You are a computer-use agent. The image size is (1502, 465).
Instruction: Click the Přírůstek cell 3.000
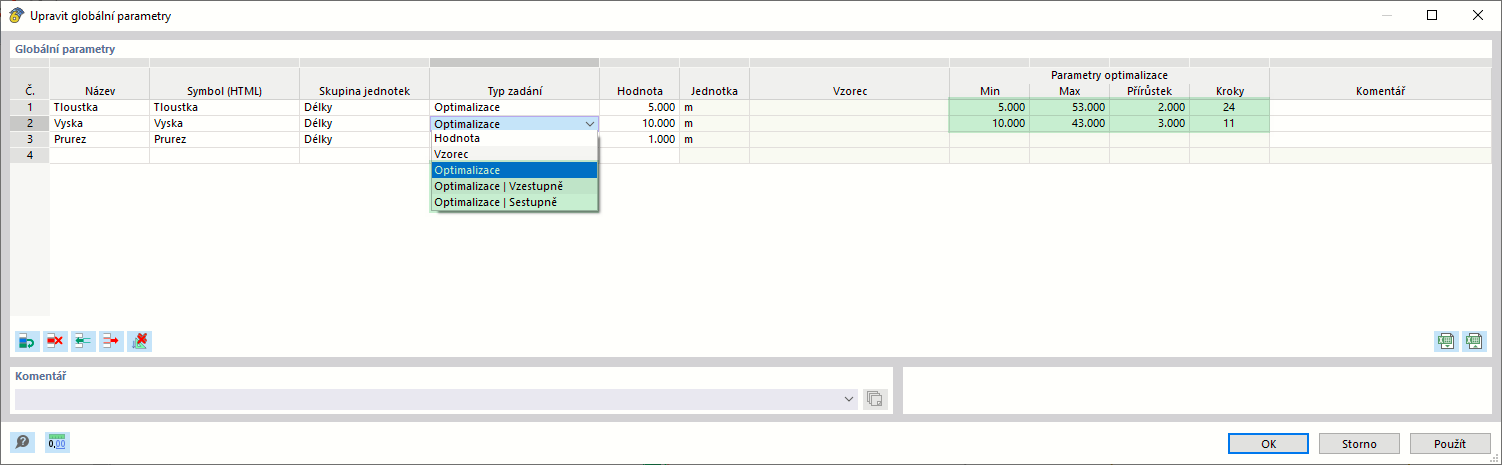[x=1149, y=123]
